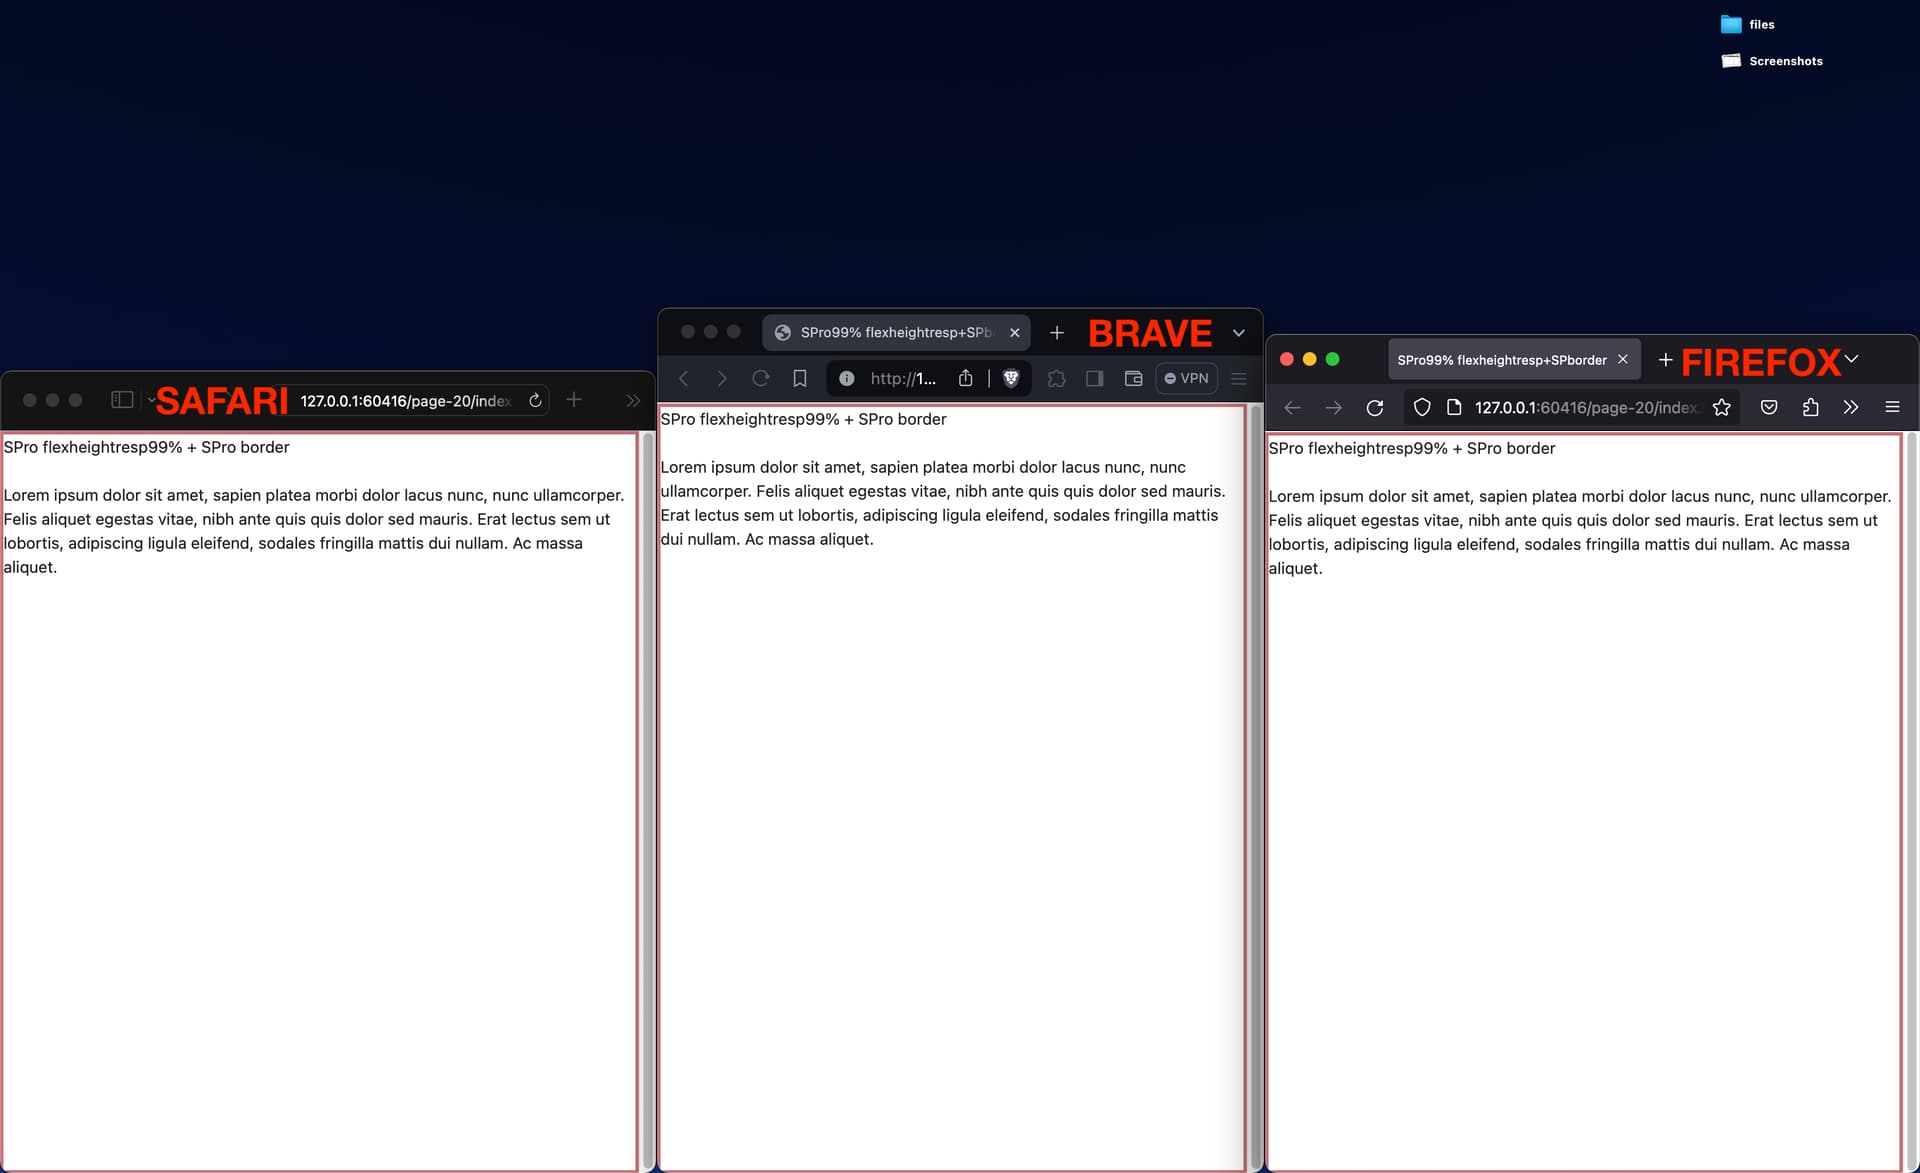Viewport: 1920px width, 1173px height.
Task: Open a new tab in Safari
Action: tap(574, 400)
